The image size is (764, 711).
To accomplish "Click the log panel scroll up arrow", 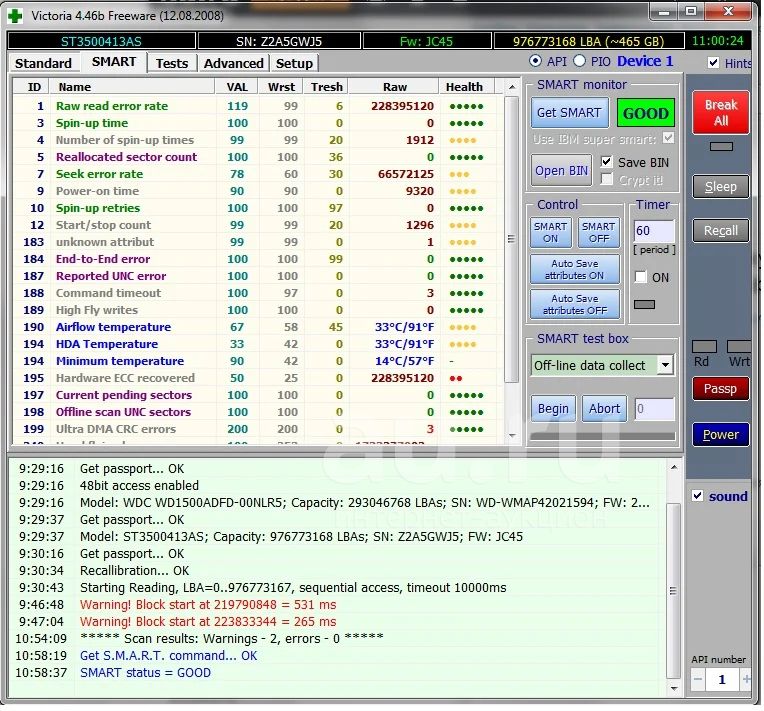I will coord(673,468).
